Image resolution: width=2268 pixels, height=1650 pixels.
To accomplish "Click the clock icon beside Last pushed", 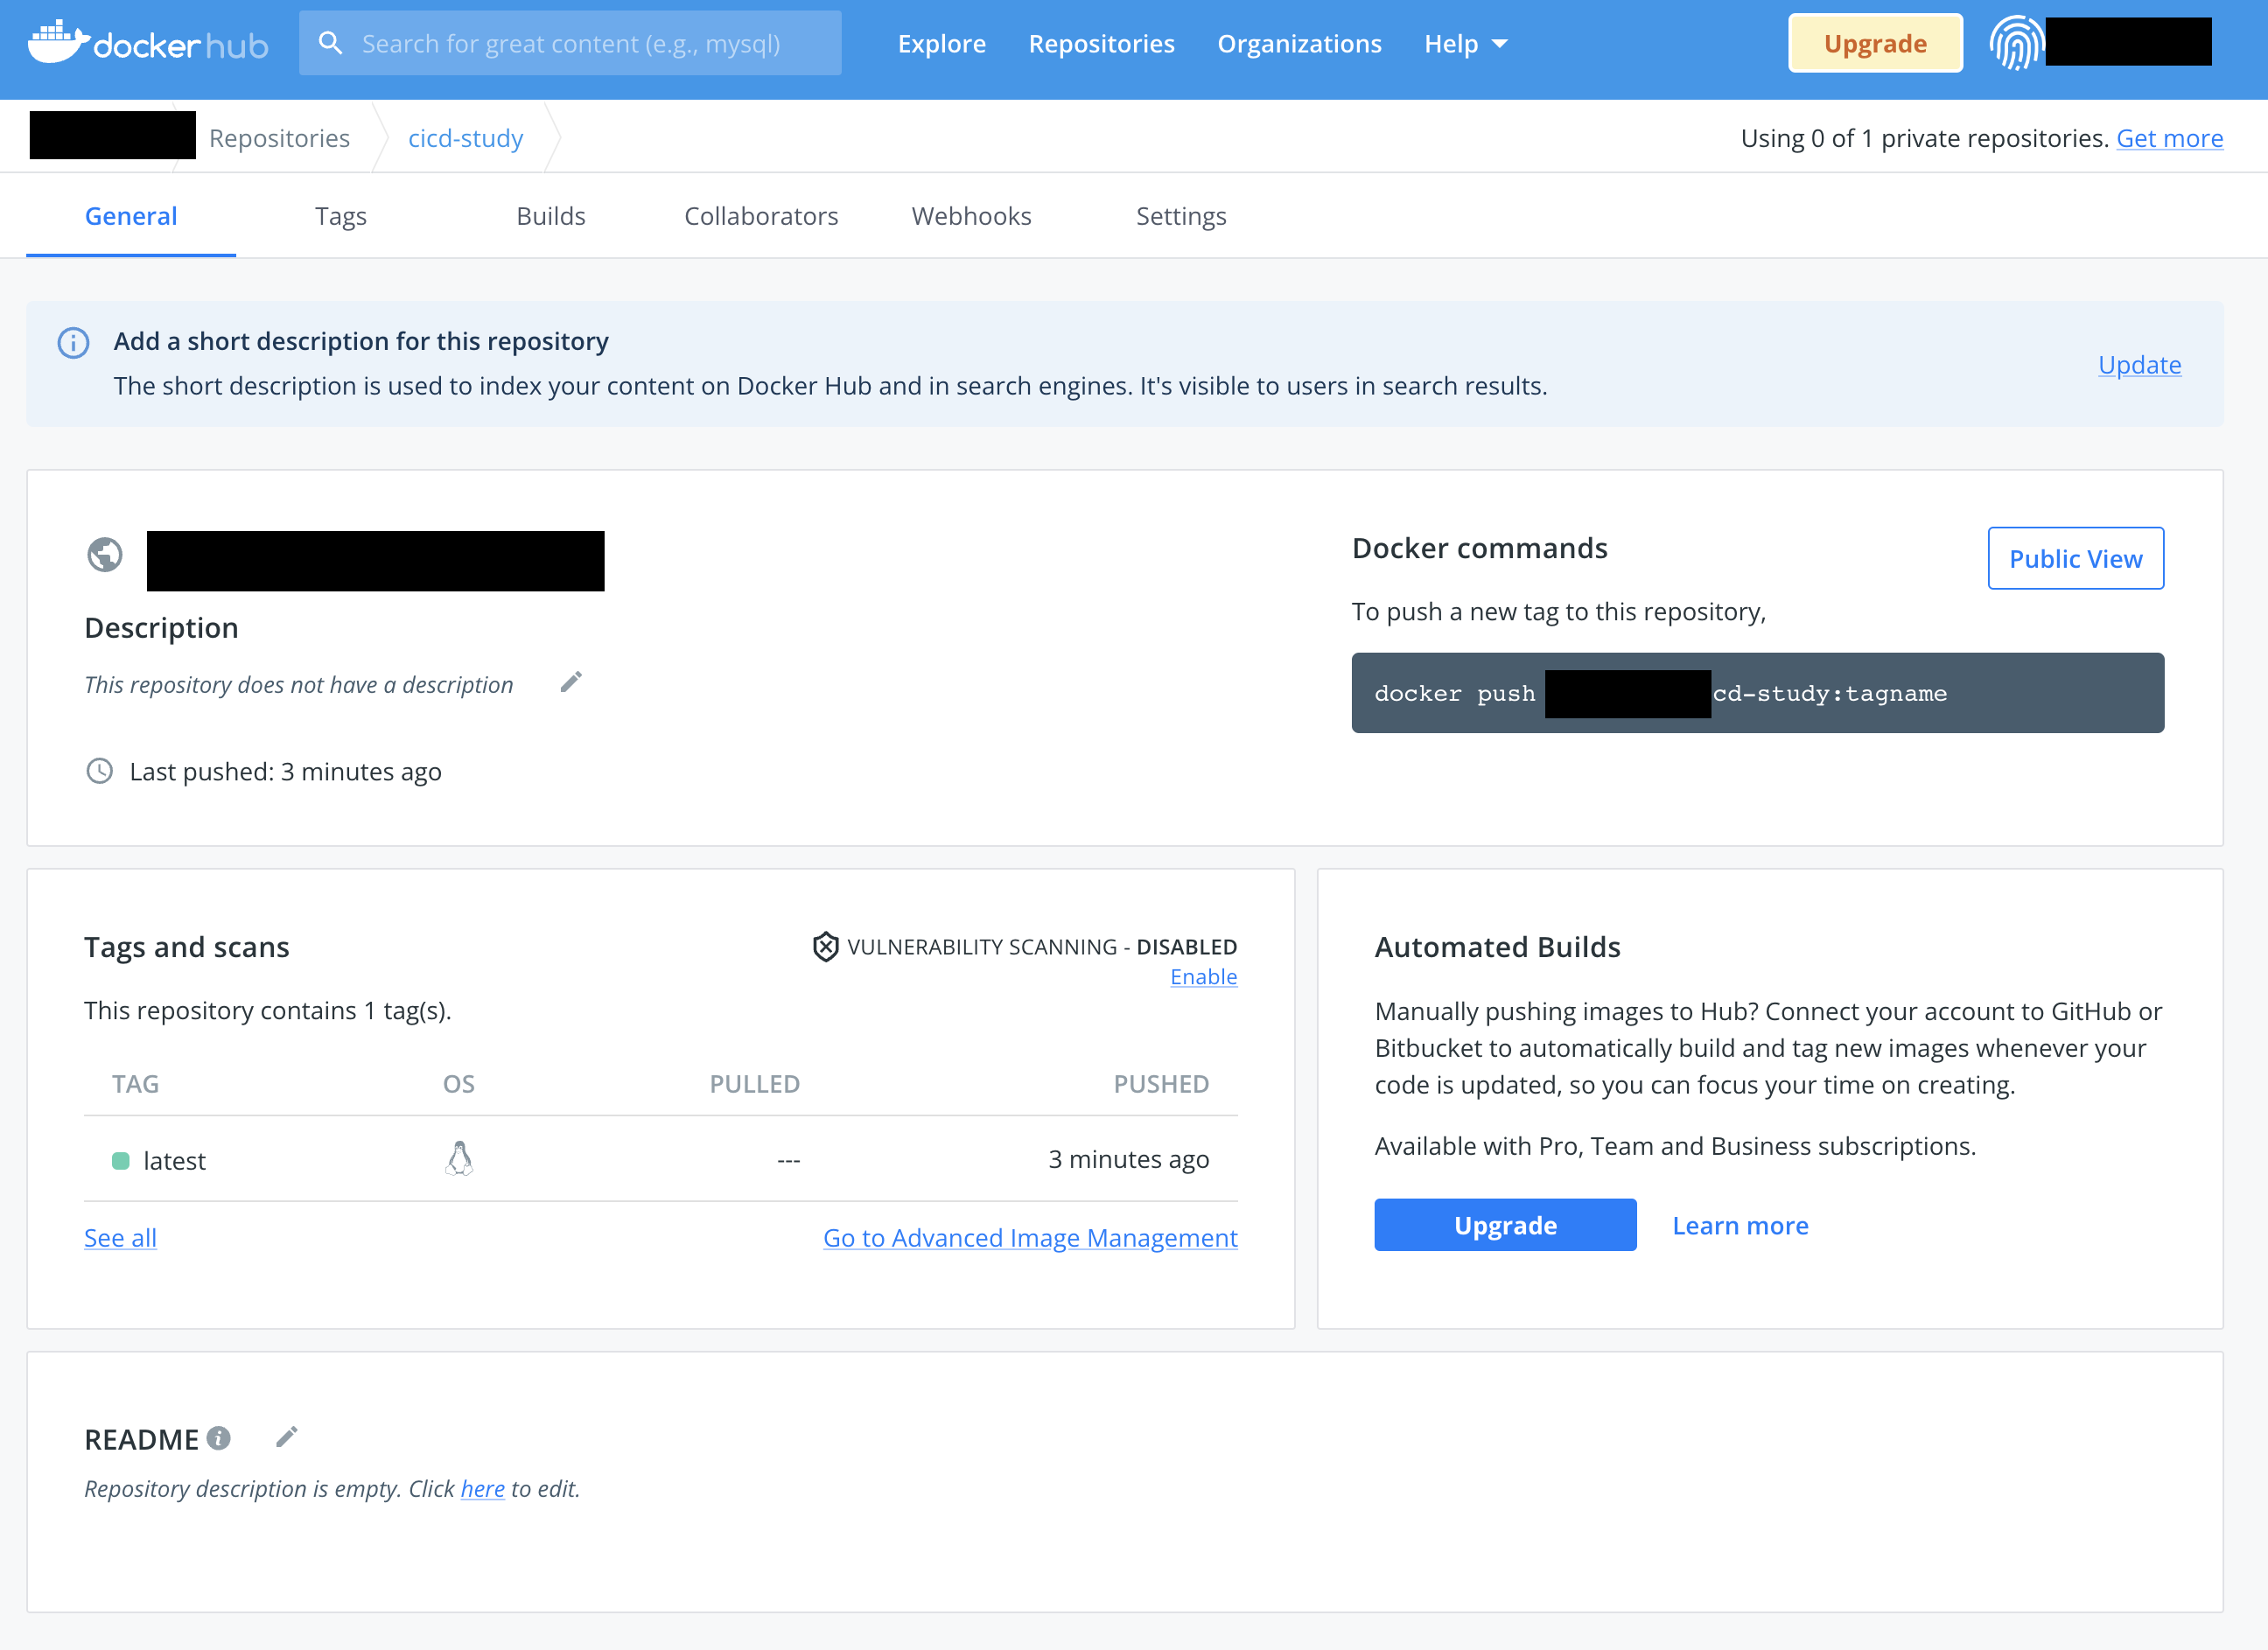I will 99,771.
